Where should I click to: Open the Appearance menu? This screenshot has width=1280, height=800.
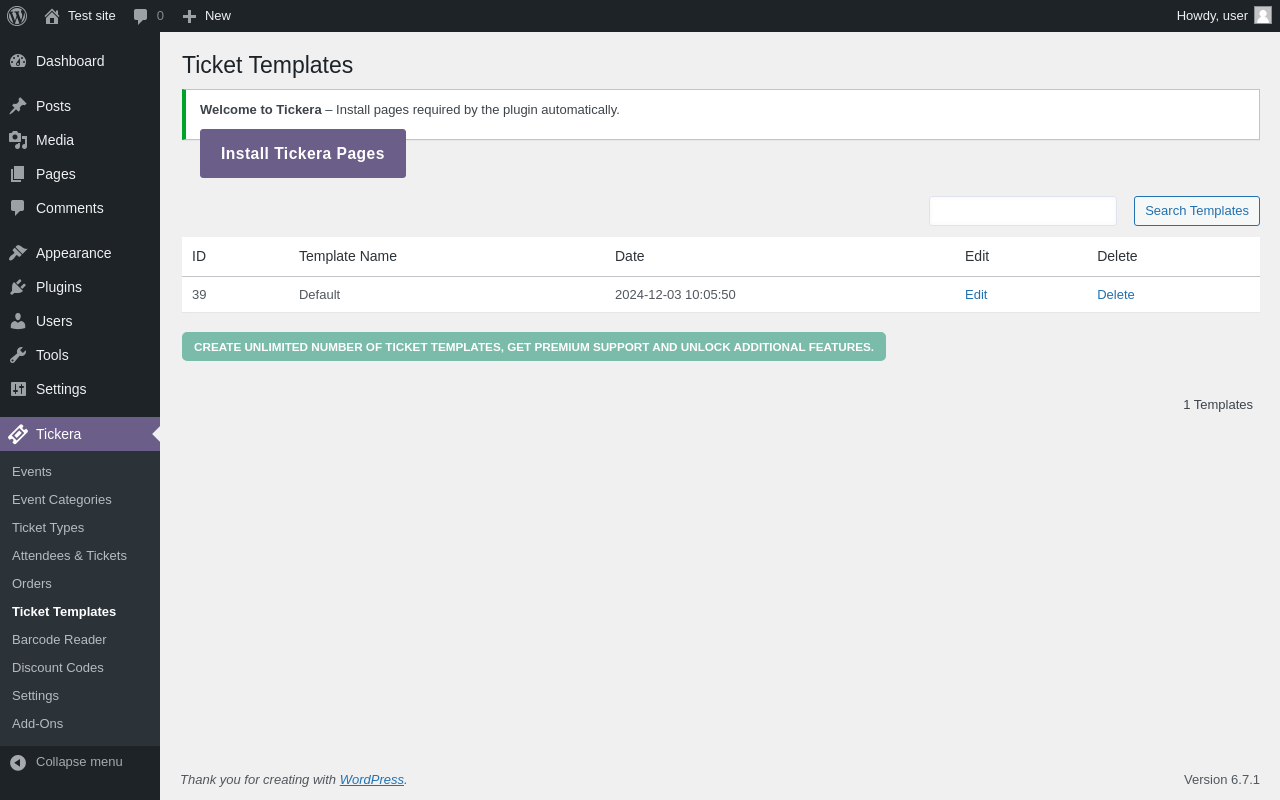tap(73, 253)
